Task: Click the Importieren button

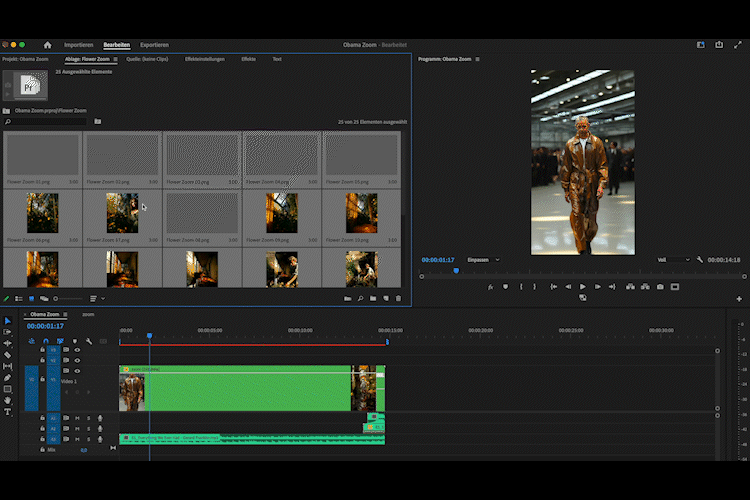Action: click(79, 45)
